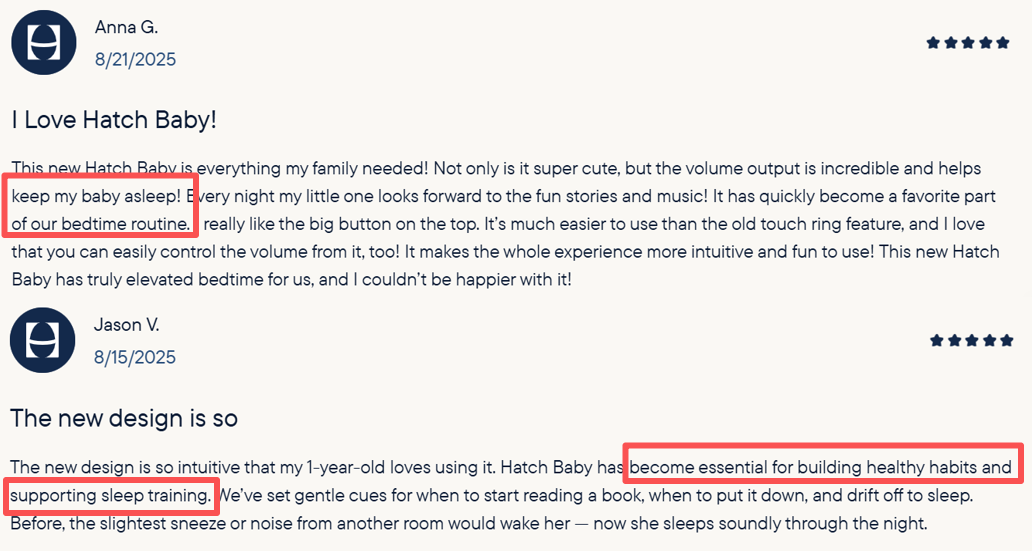The width and height of the screenshot is (1032, 551).
Task: Click Jason V.'s Hatch logo avatar
Action: [x=43, y=341]
